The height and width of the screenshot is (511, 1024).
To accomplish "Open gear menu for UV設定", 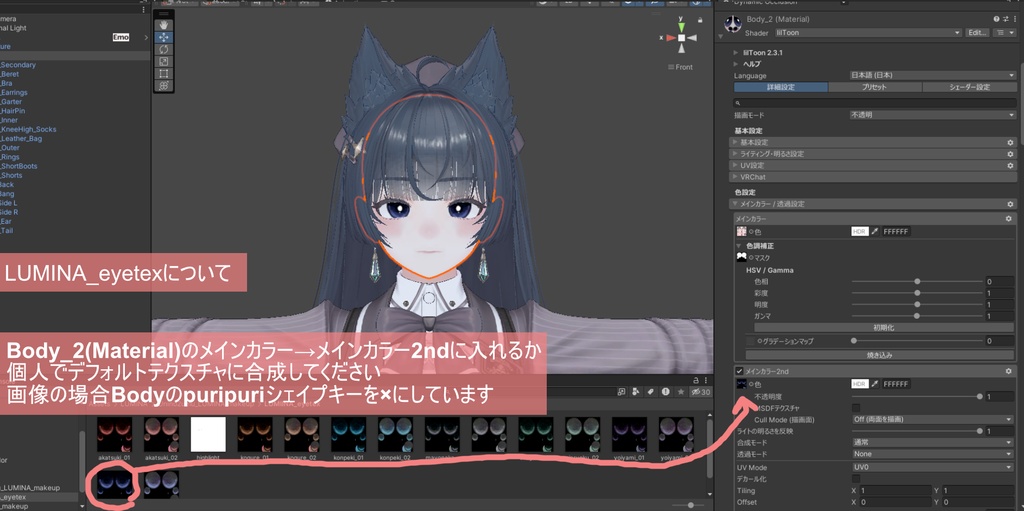I will tap(1010, 166).
